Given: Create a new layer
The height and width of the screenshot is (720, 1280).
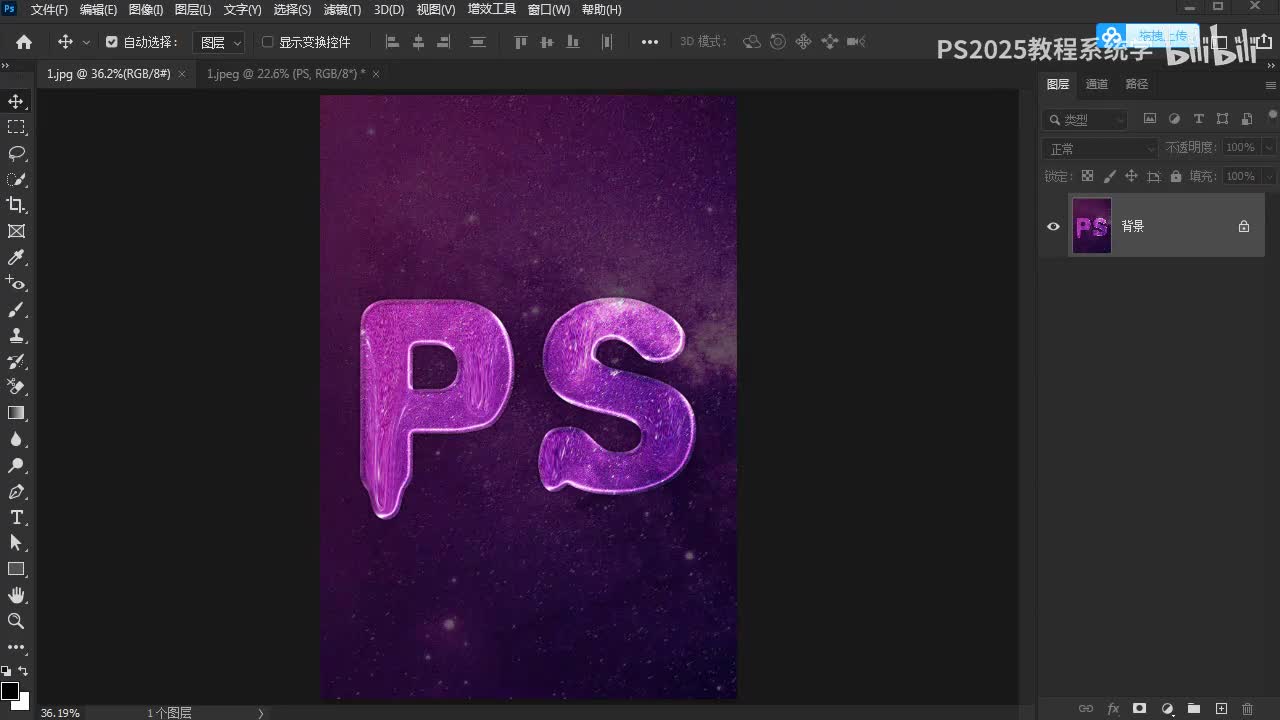Looking at the screenshot, I should click(x=1221, y=709).
